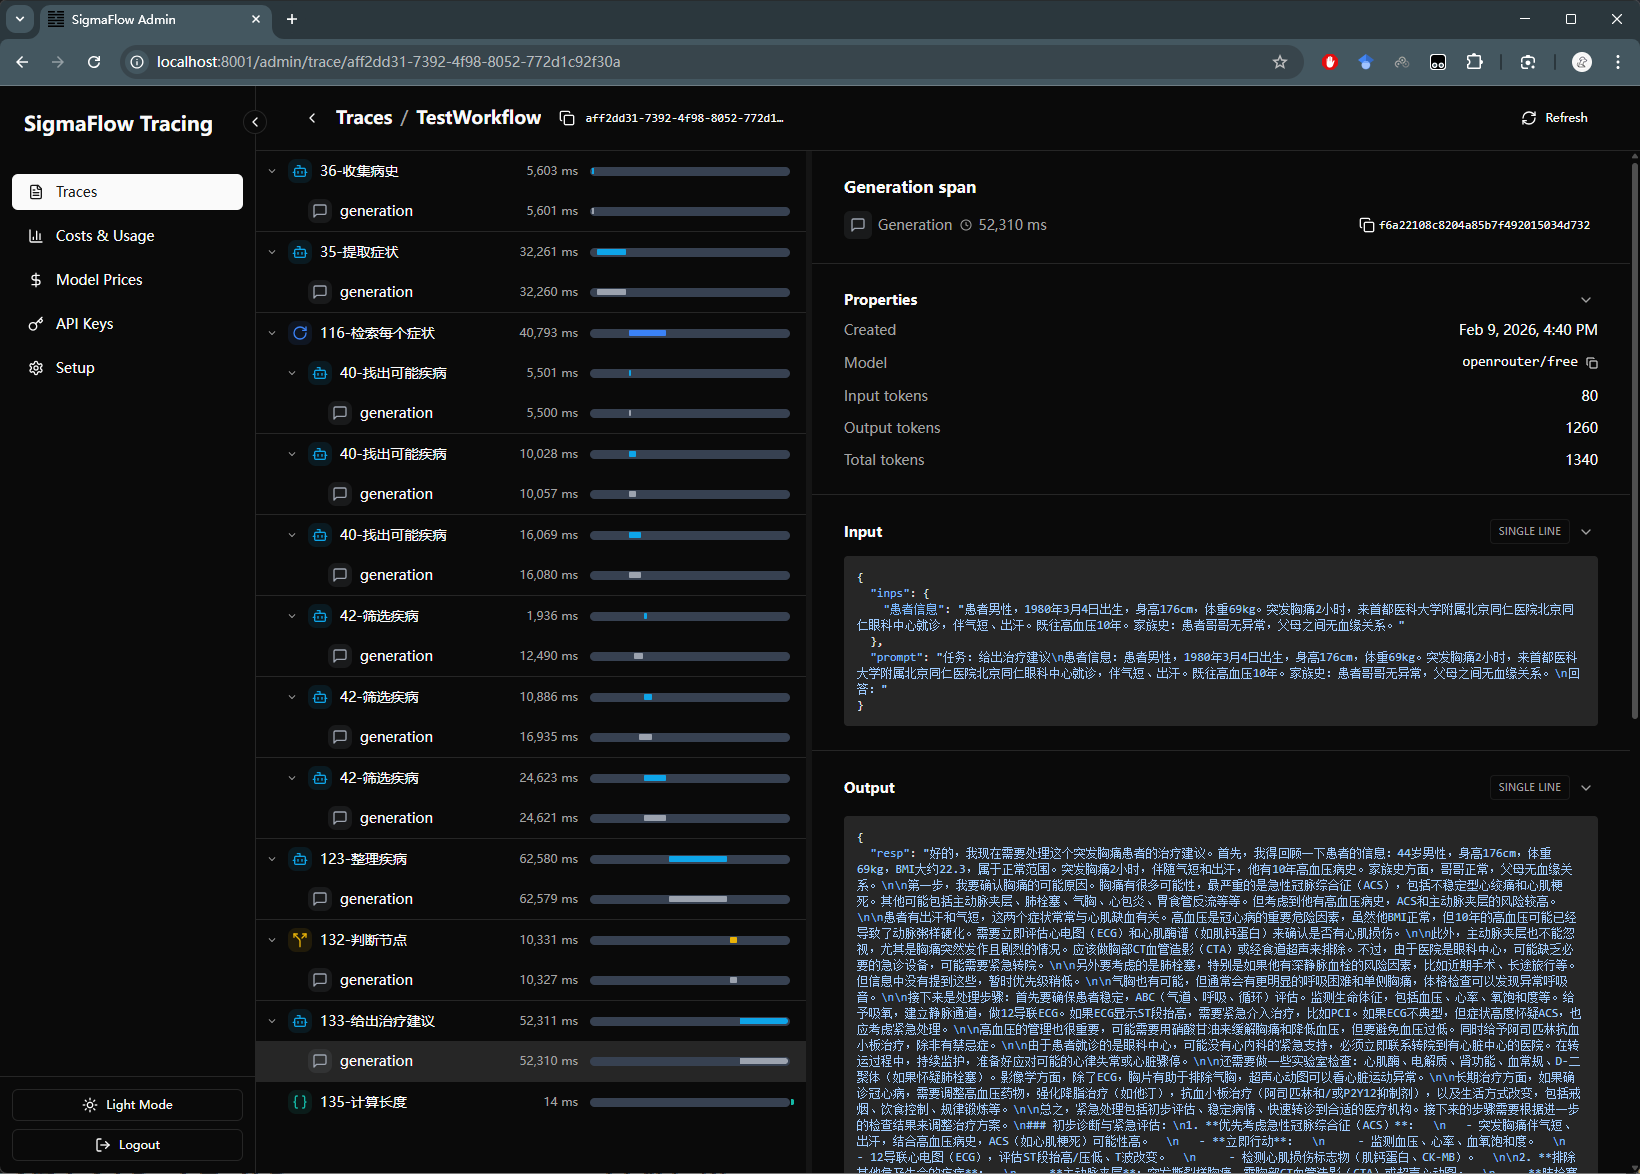1640x1174 pixels.
Task: Open the Model Prices page
Action: pyautogui.click(x=99, y=280)
